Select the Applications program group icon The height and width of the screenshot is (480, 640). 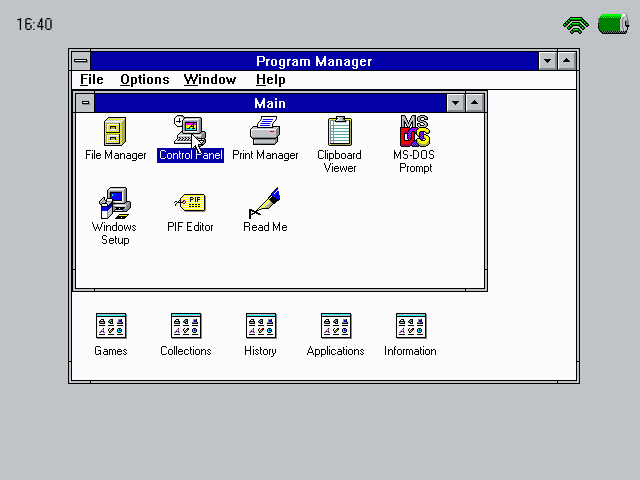pos(336,326)
